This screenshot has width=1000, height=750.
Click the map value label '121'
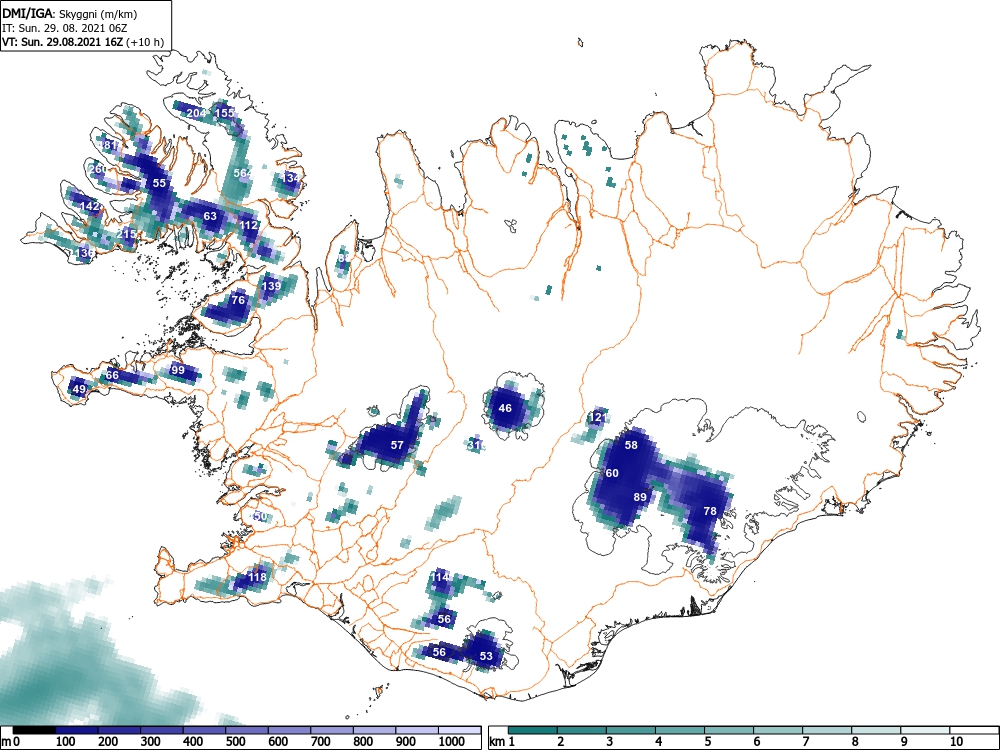(x=598, y=418)
